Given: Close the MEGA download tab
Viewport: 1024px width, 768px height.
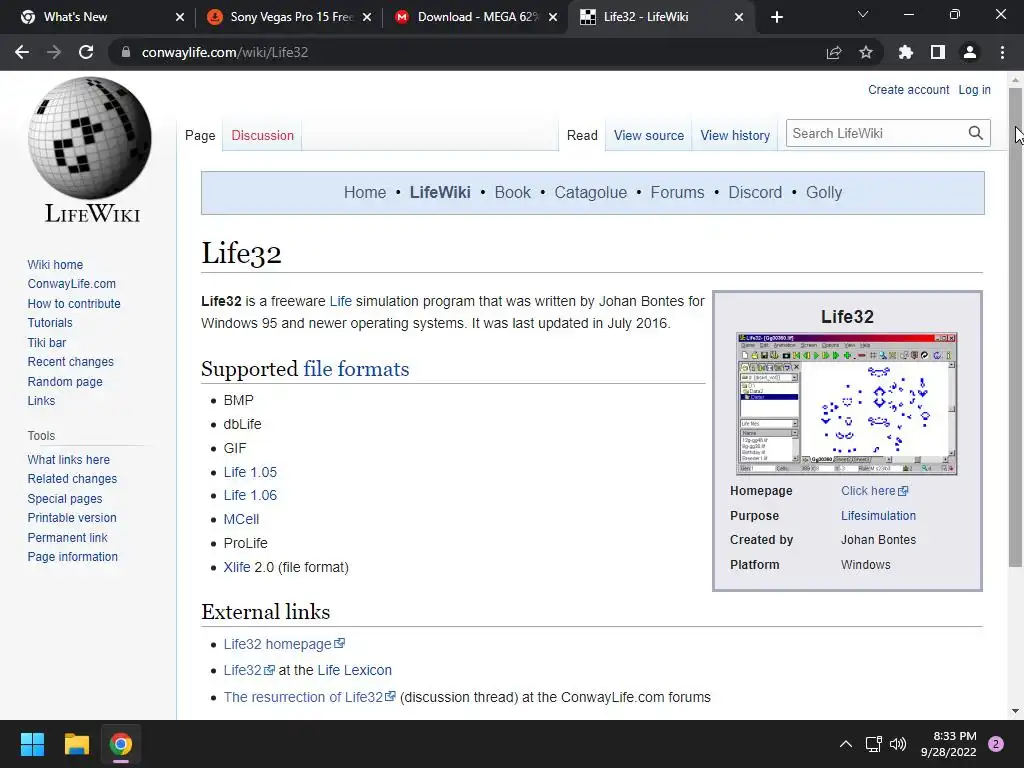Looking at the screenshot, I should [553, 17].
